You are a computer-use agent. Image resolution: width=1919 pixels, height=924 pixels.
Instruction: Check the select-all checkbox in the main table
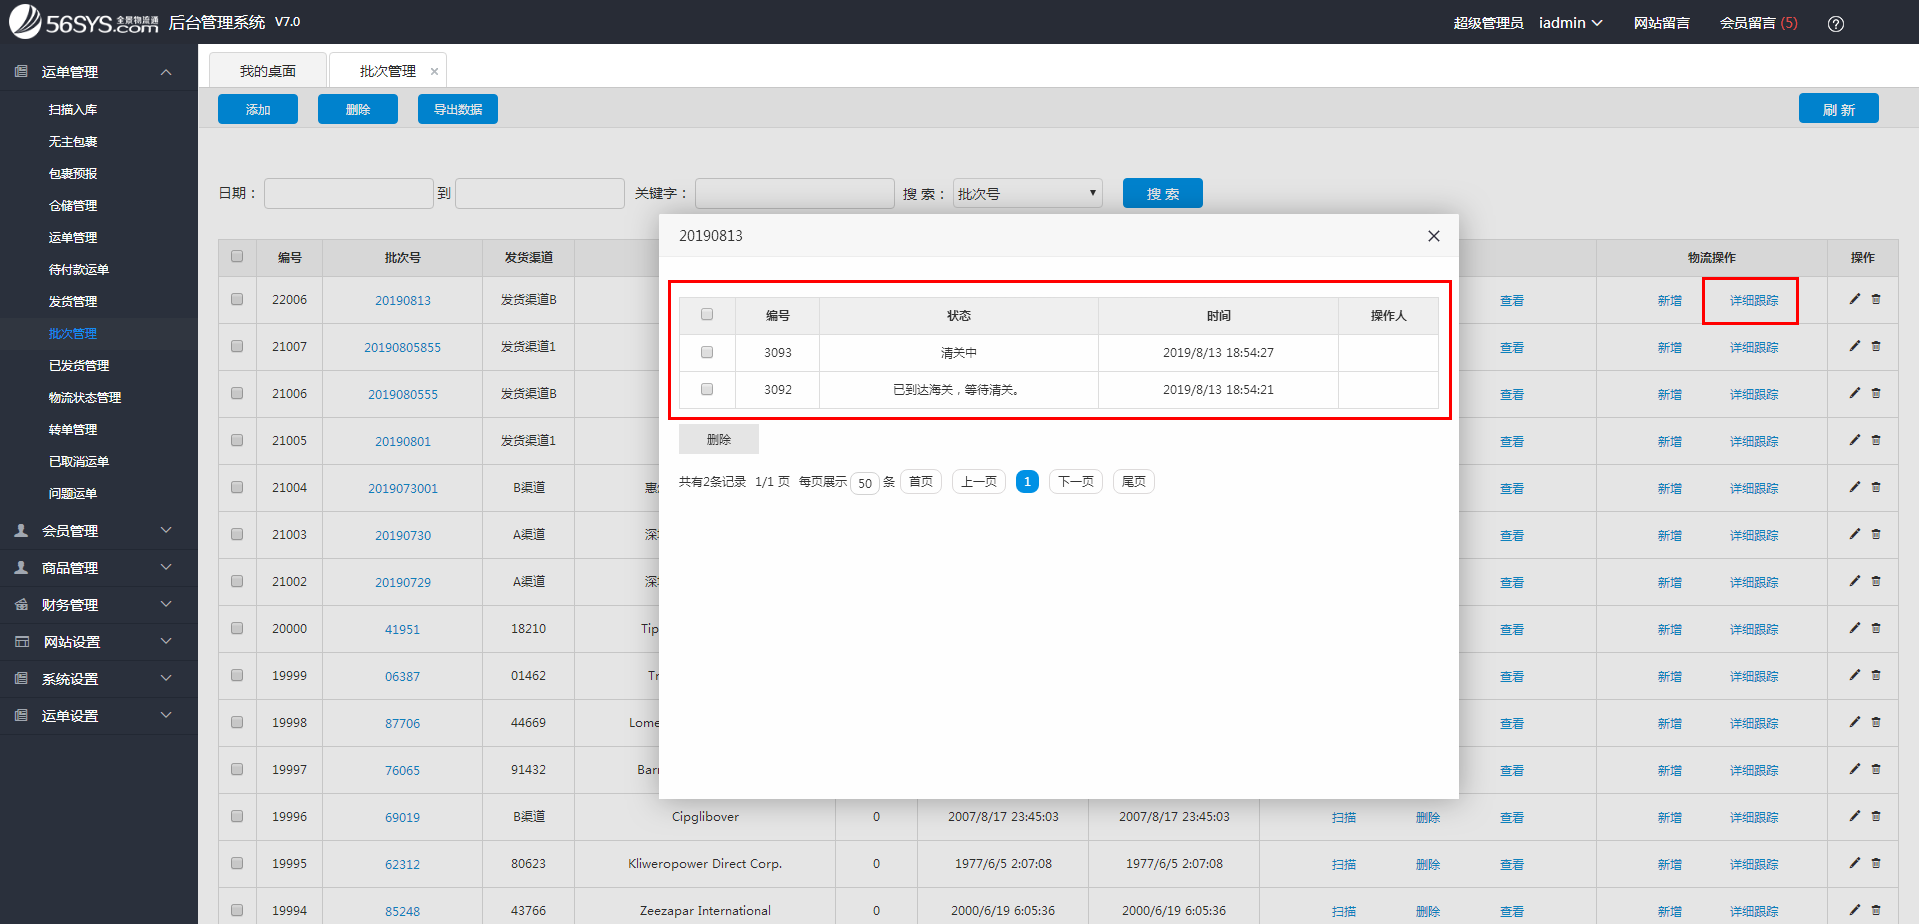[237, 257]
